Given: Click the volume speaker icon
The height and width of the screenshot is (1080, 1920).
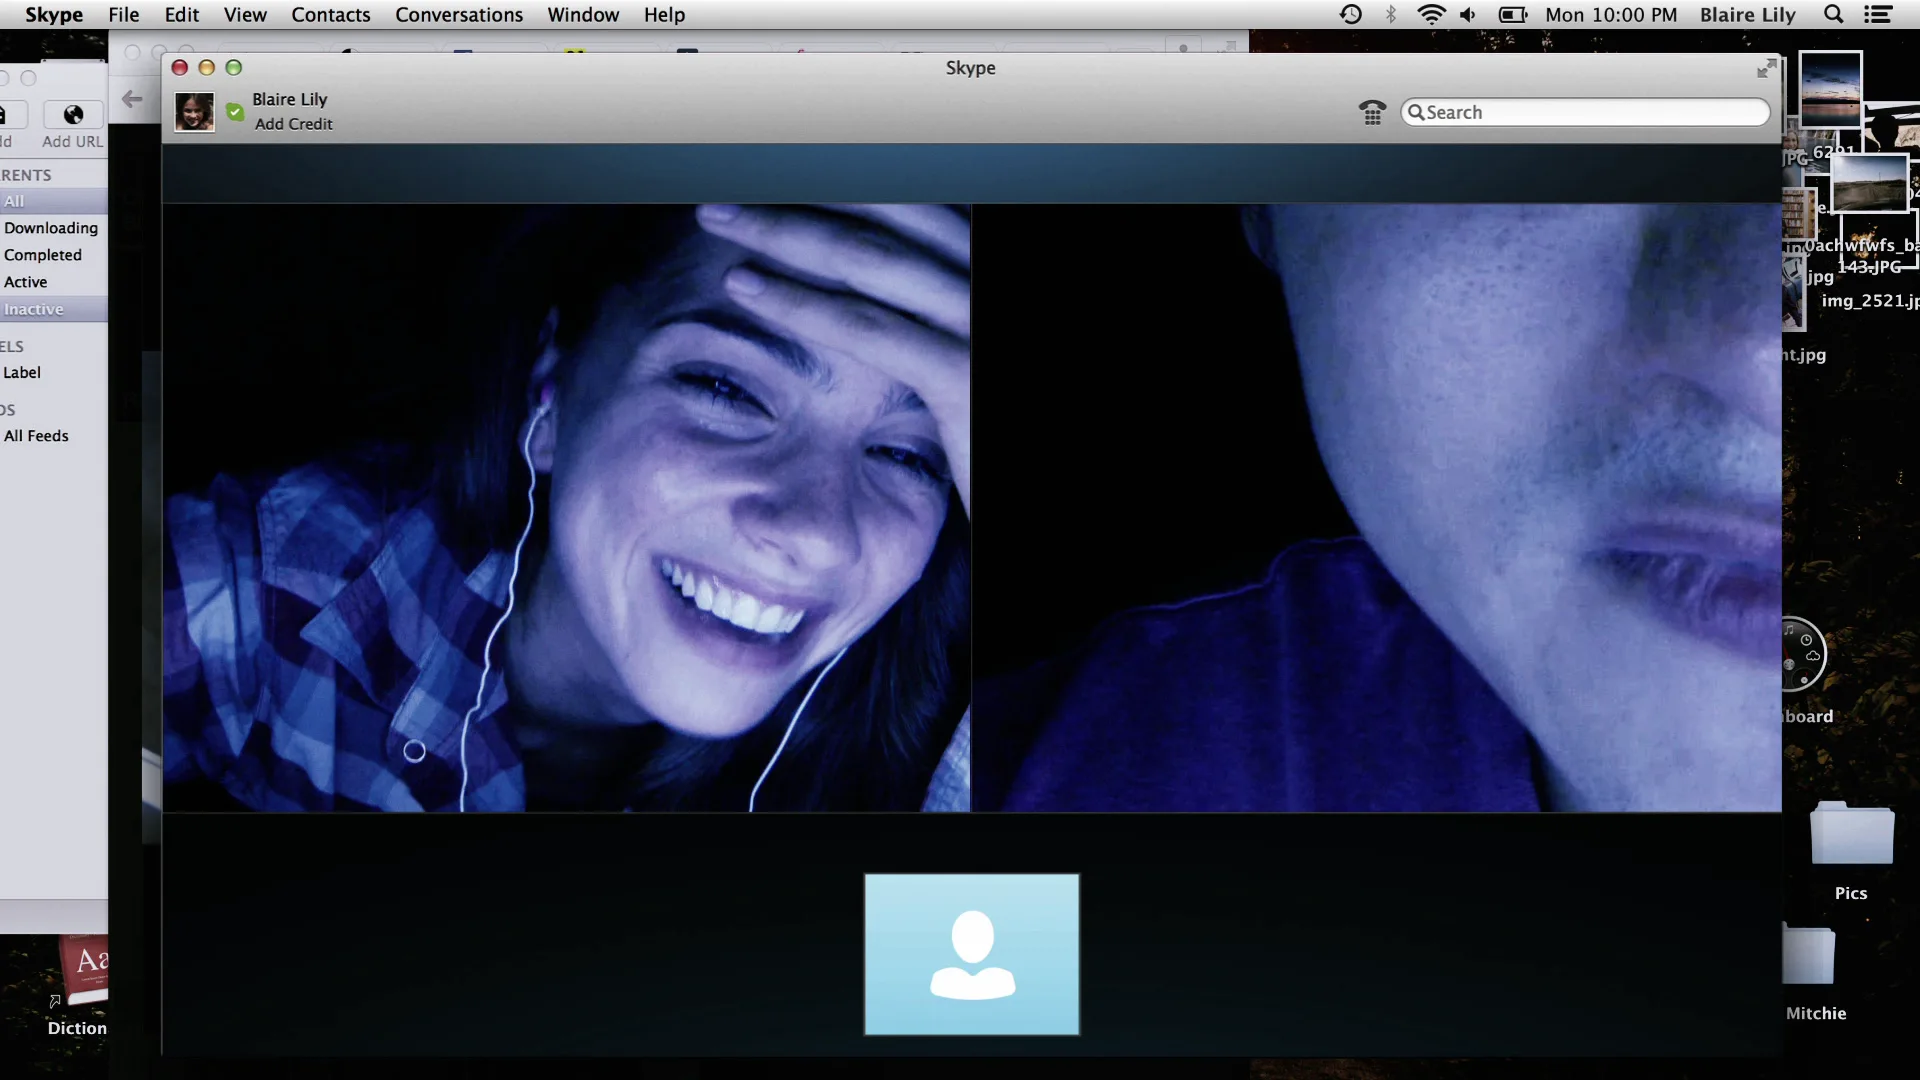Looking at the screenshot, I should click(1468, 15).
